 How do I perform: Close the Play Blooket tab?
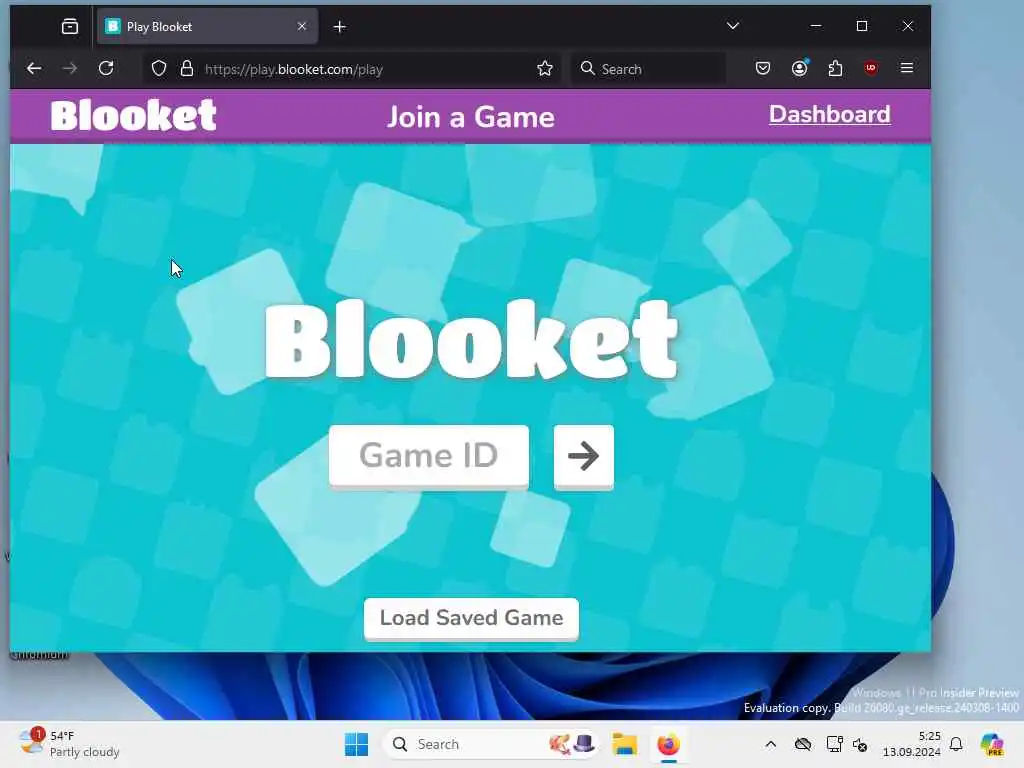pos(302,26)
